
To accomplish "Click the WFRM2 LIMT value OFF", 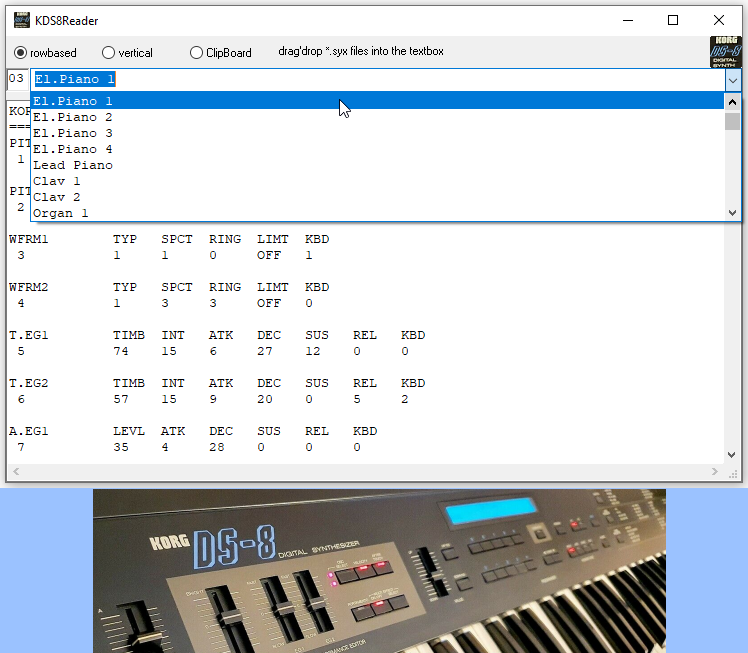I will (269, 303).
